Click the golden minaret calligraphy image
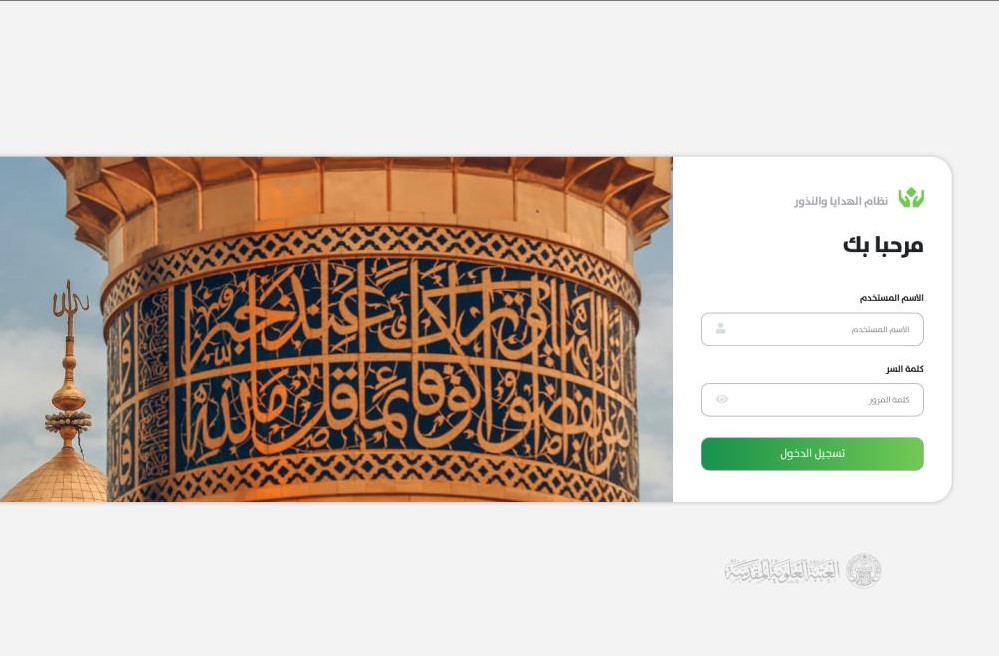999x656 pixels. pyautogui.click(x=336, y=329)
